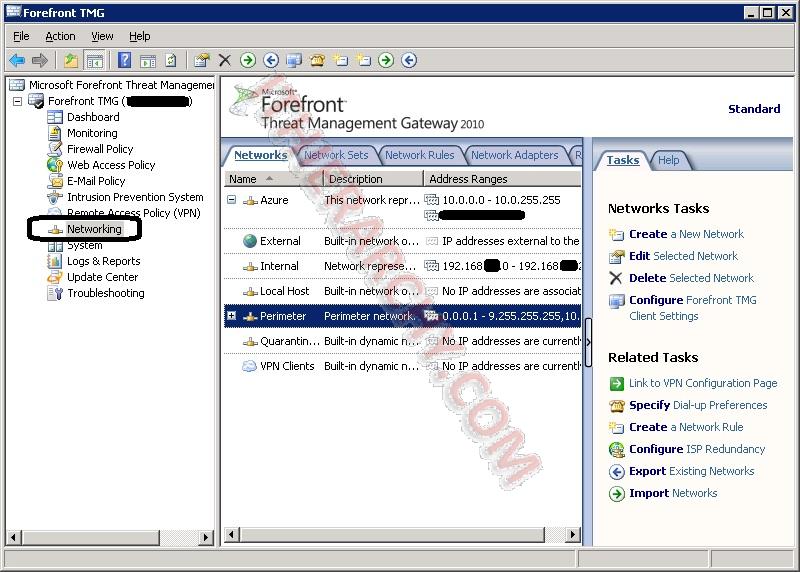Select the Local Host network row

point(402,291)
